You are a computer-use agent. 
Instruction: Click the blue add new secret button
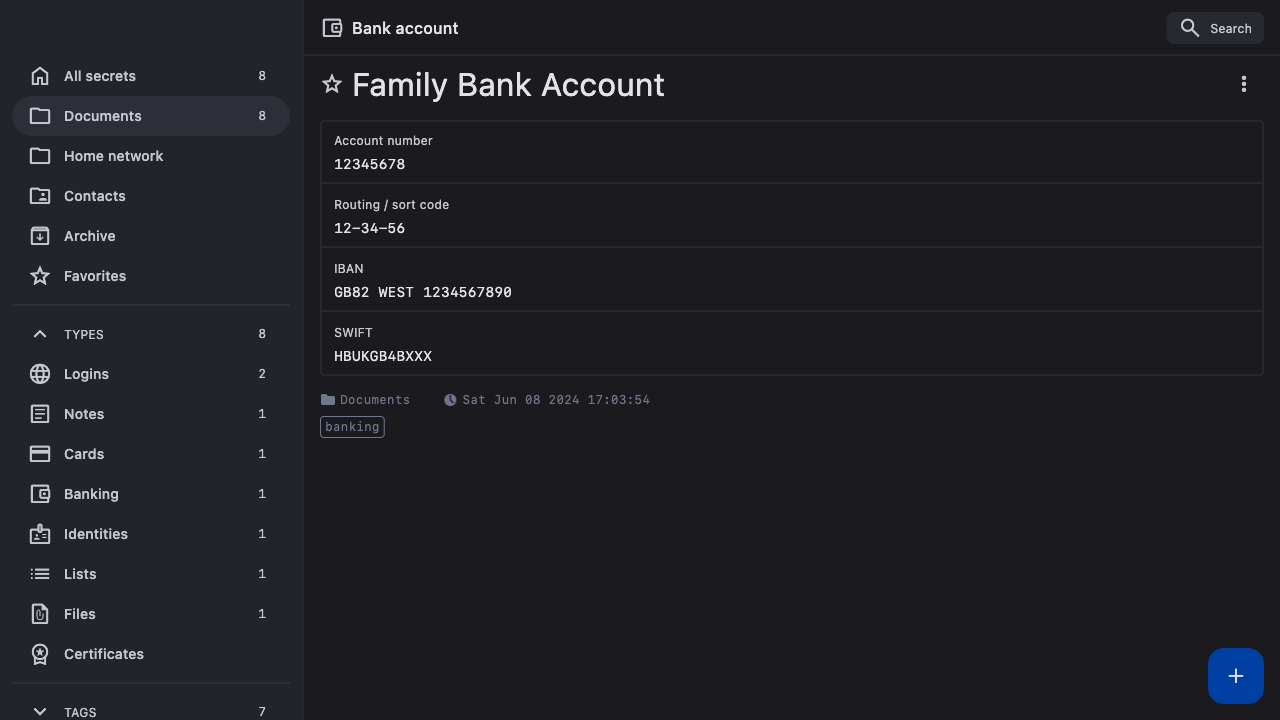click(1235, 676)
